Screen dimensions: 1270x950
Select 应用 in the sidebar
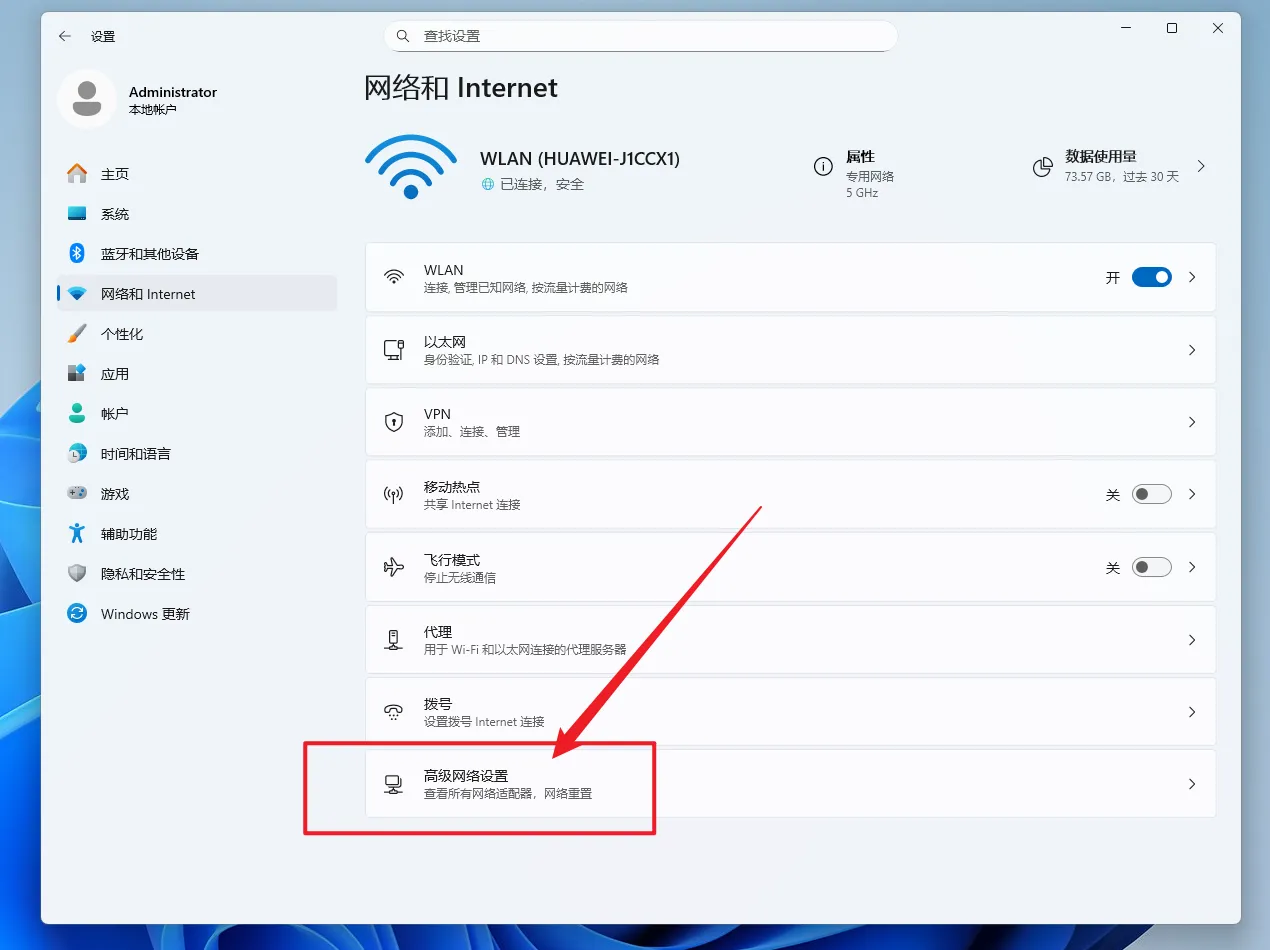[197, 374]
